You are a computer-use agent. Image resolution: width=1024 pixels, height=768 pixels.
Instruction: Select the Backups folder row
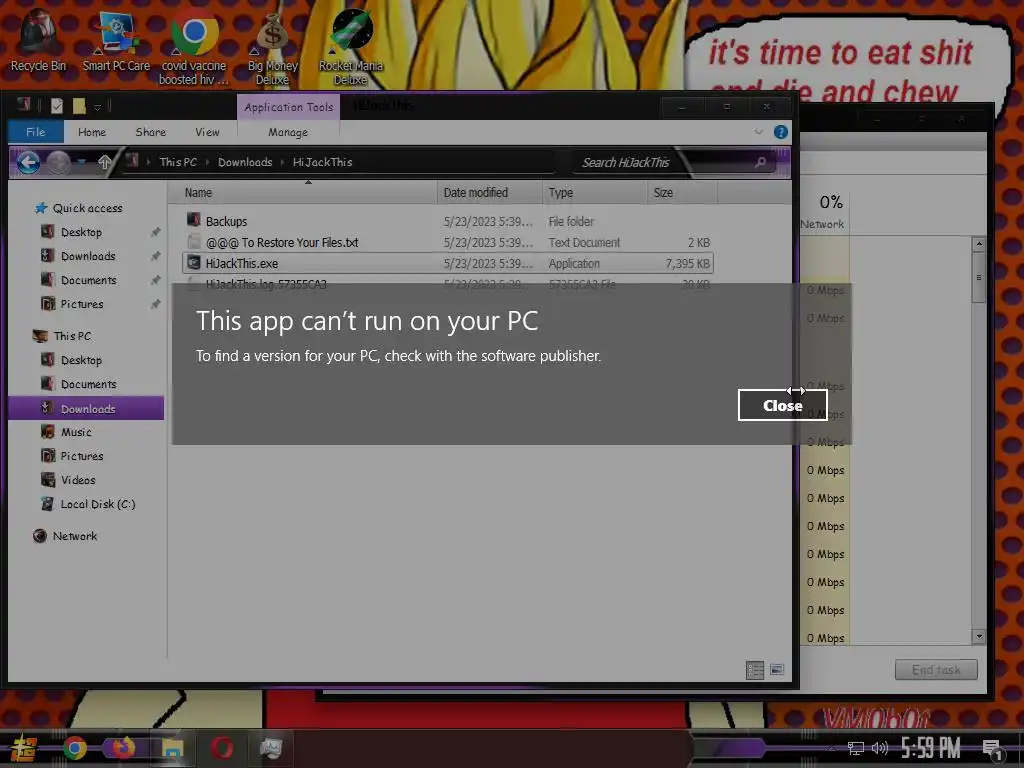(x=447, y=221)
